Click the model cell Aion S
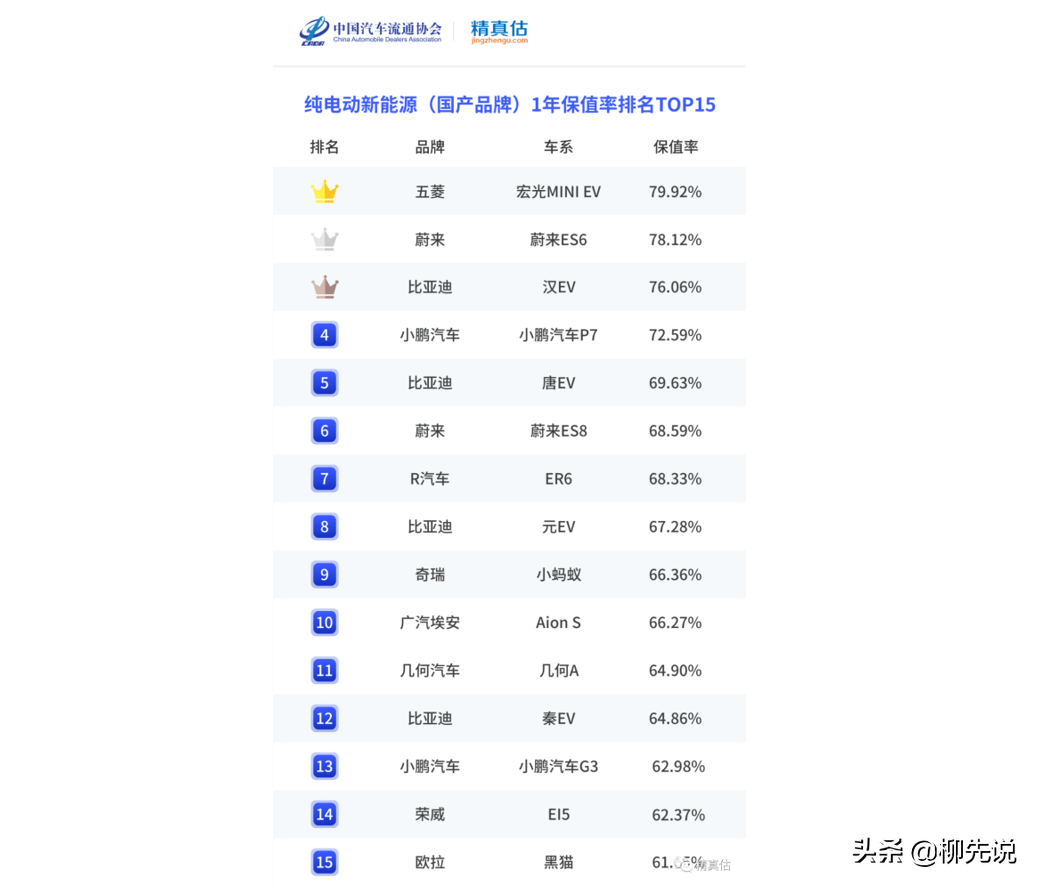The height and width of the screenshot is (888, 1040). point(558,623)
